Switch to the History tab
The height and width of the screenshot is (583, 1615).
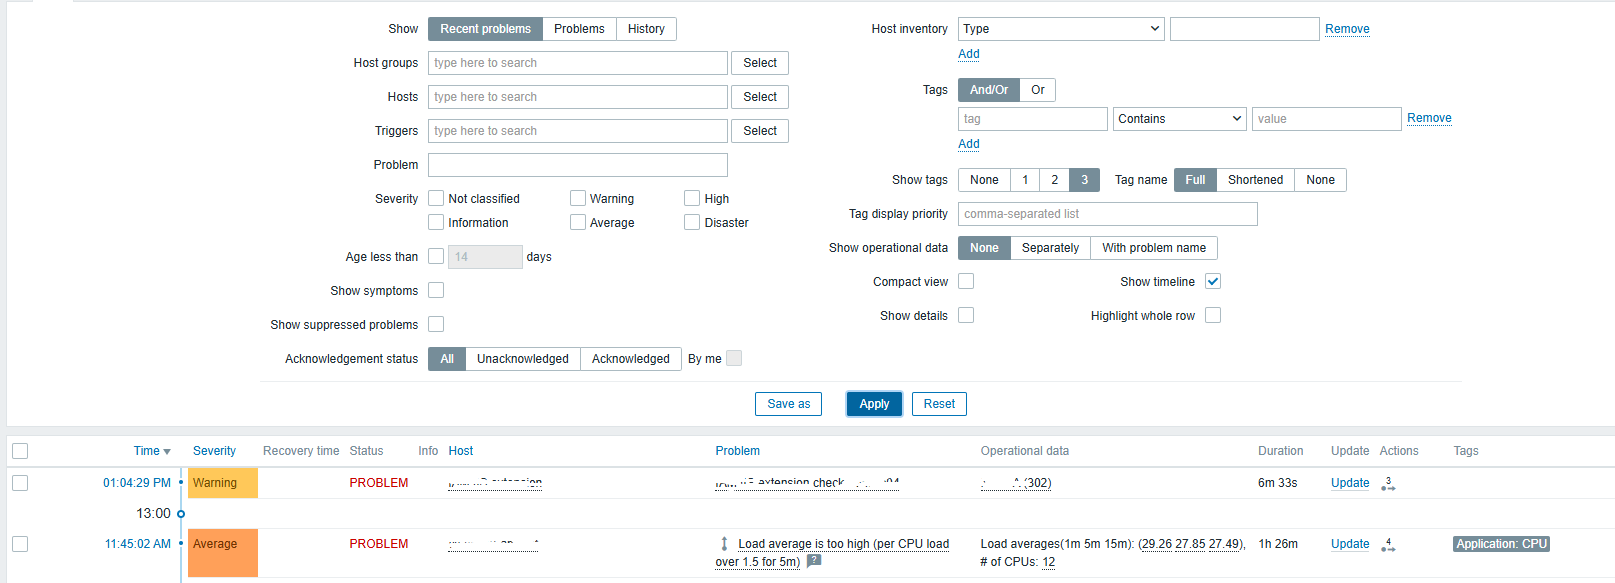(646, 29)
